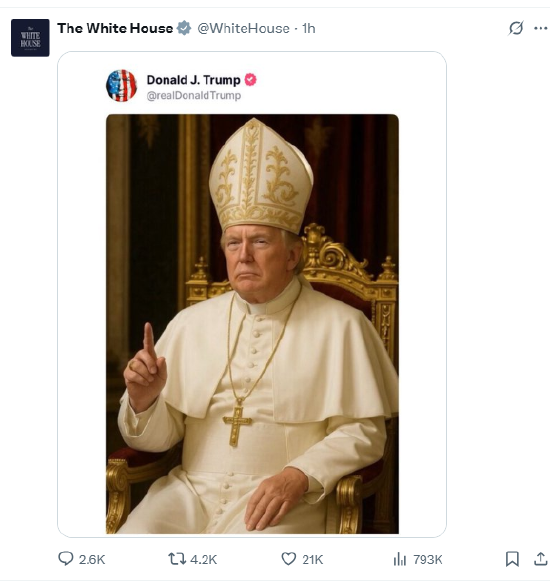Enlarge the embedded papal attire image
This screenshot has height=582, width=550.
pos(252,324)
